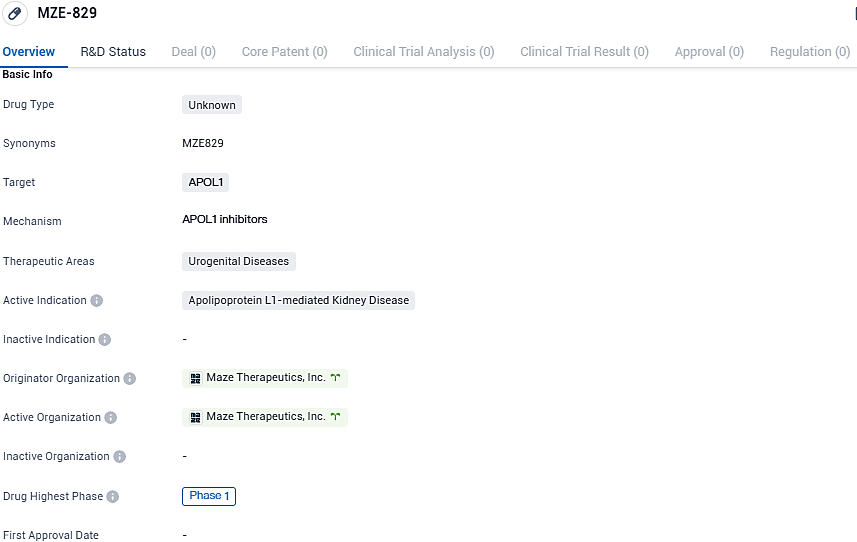857x542 pixels.
Task: Click the info icon next to Drug Highest Phase
Action: tap(113, 497)
